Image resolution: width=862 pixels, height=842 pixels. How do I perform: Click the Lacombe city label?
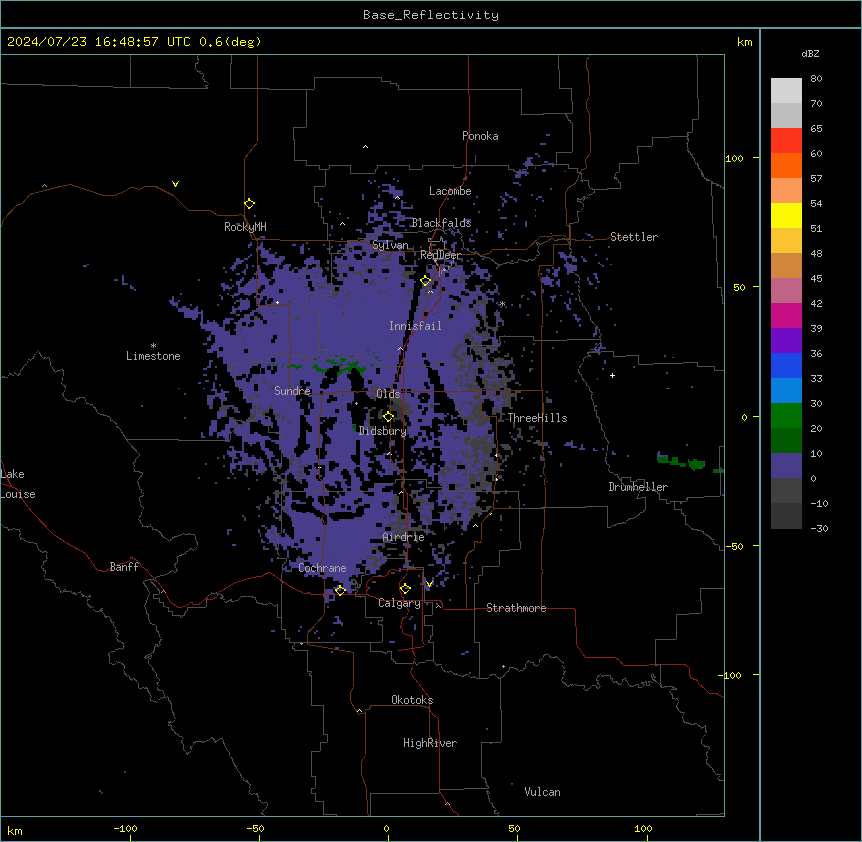[x=450, y=191]
